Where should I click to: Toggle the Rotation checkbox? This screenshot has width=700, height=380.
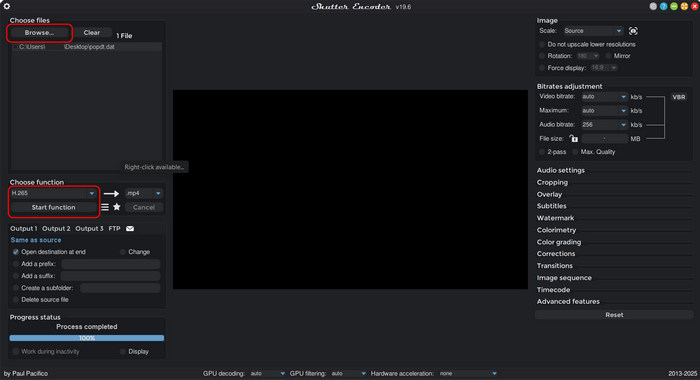click(x=542, y=56)
